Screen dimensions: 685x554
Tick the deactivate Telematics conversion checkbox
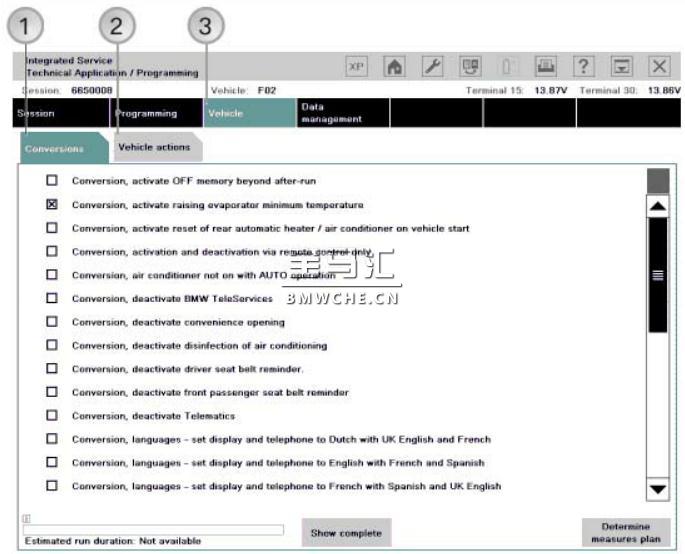click(x=52, y=415)
